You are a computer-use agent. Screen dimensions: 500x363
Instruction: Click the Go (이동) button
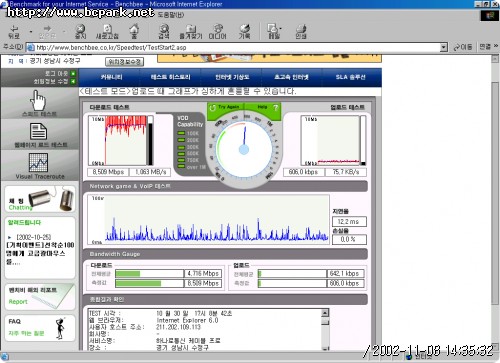[x=463, y=47]
